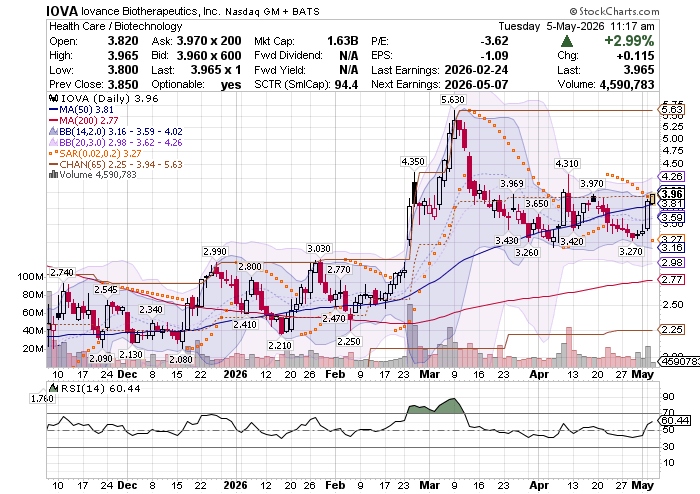Click the Bid quote 3.960 x 600
Image resolution: width=700 pixels, height=494 pixels.
[209, 56]
